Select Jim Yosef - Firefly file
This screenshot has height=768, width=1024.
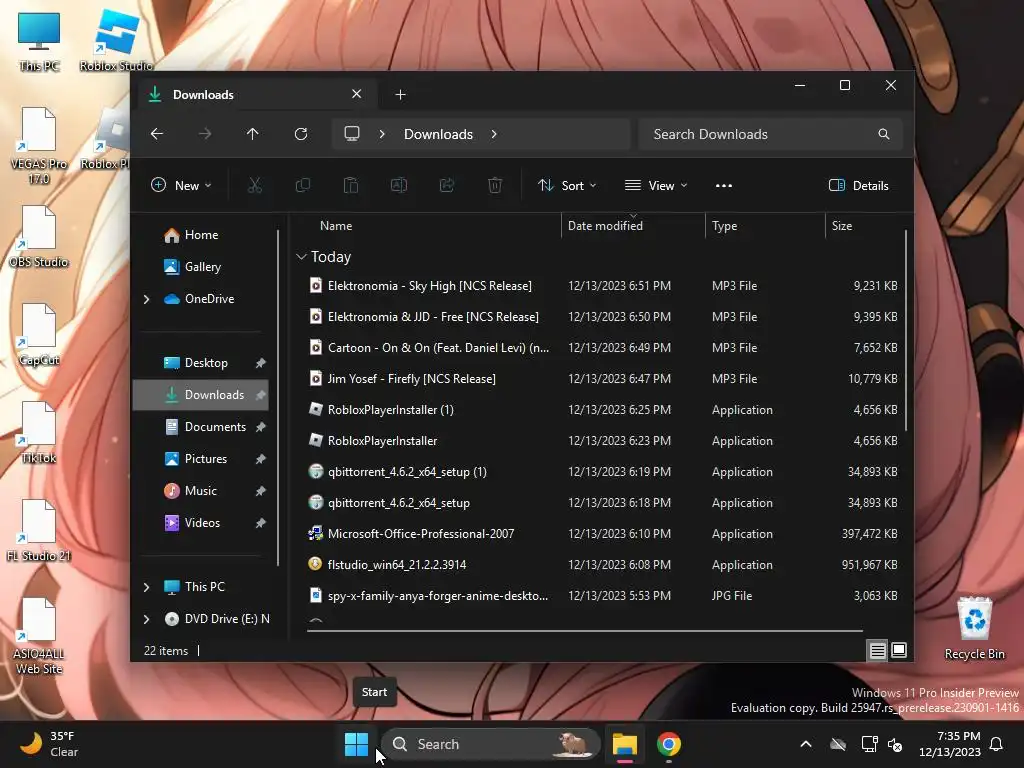click(x=602, y=379)
